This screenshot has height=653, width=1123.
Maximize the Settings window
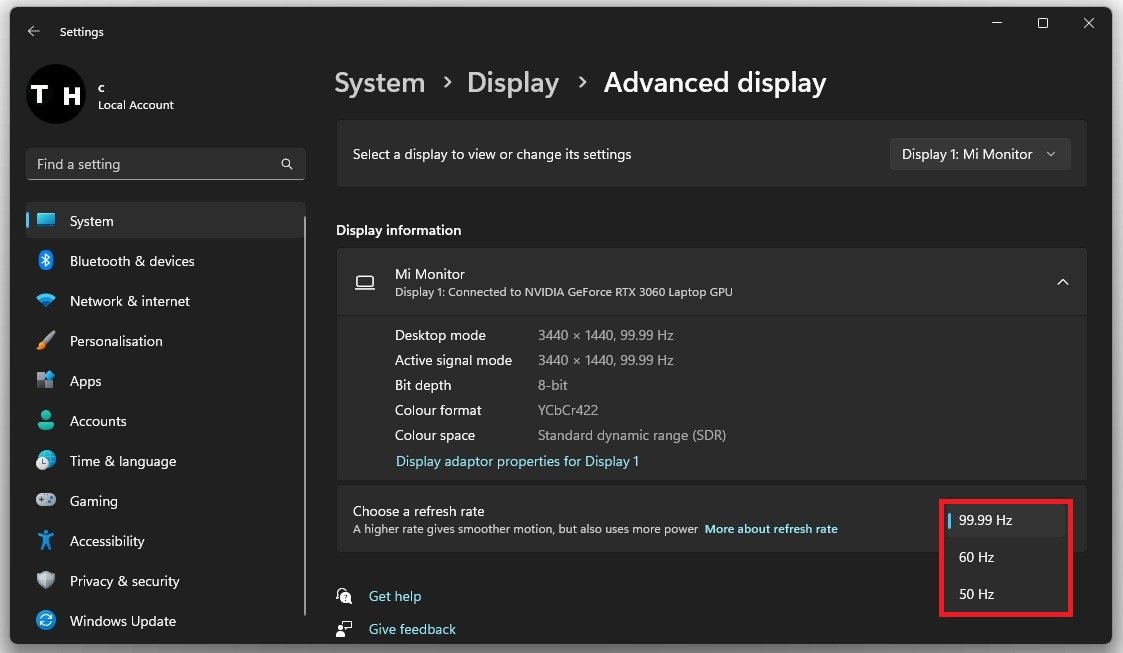coord(1043,23)
